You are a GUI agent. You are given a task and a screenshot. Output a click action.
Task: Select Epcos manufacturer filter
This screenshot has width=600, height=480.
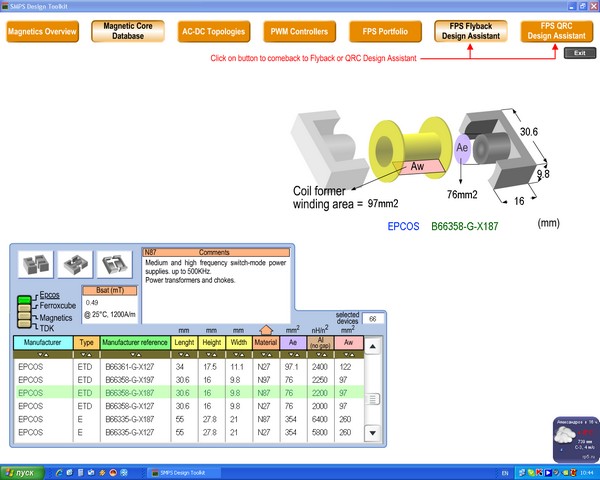pos(50,297)
